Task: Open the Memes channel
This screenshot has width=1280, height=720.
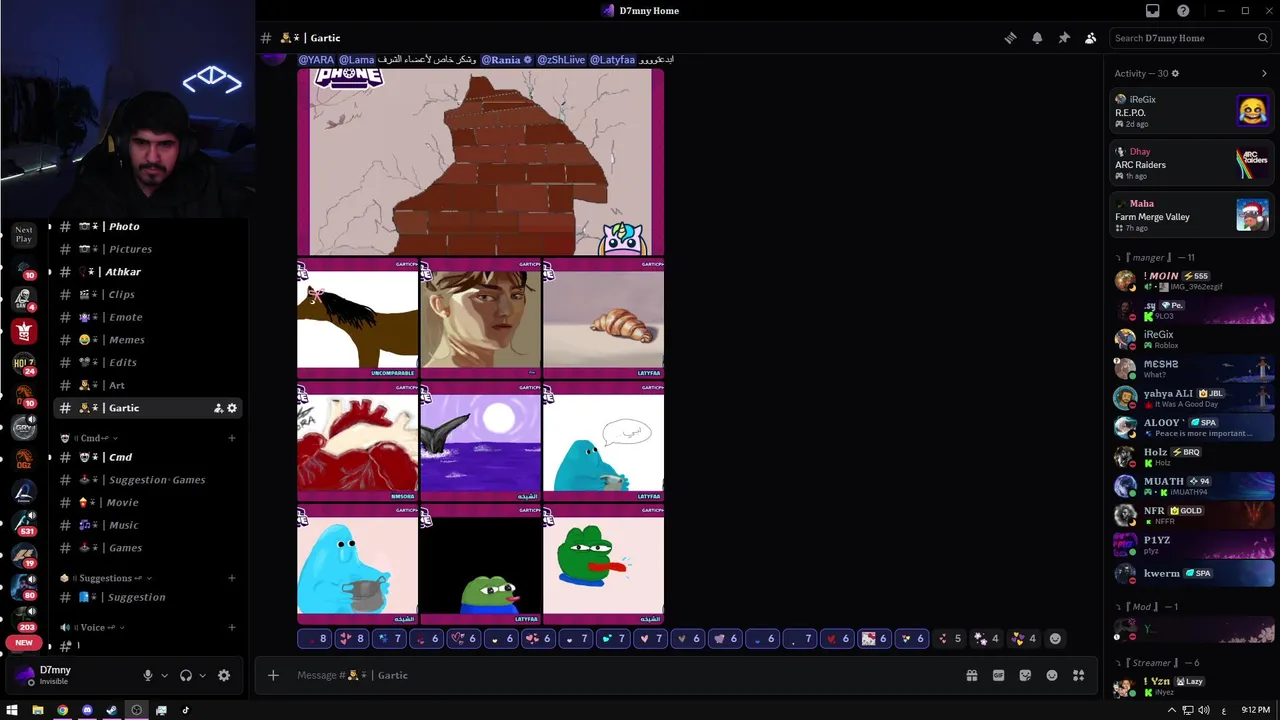Action: coord(148,340)
